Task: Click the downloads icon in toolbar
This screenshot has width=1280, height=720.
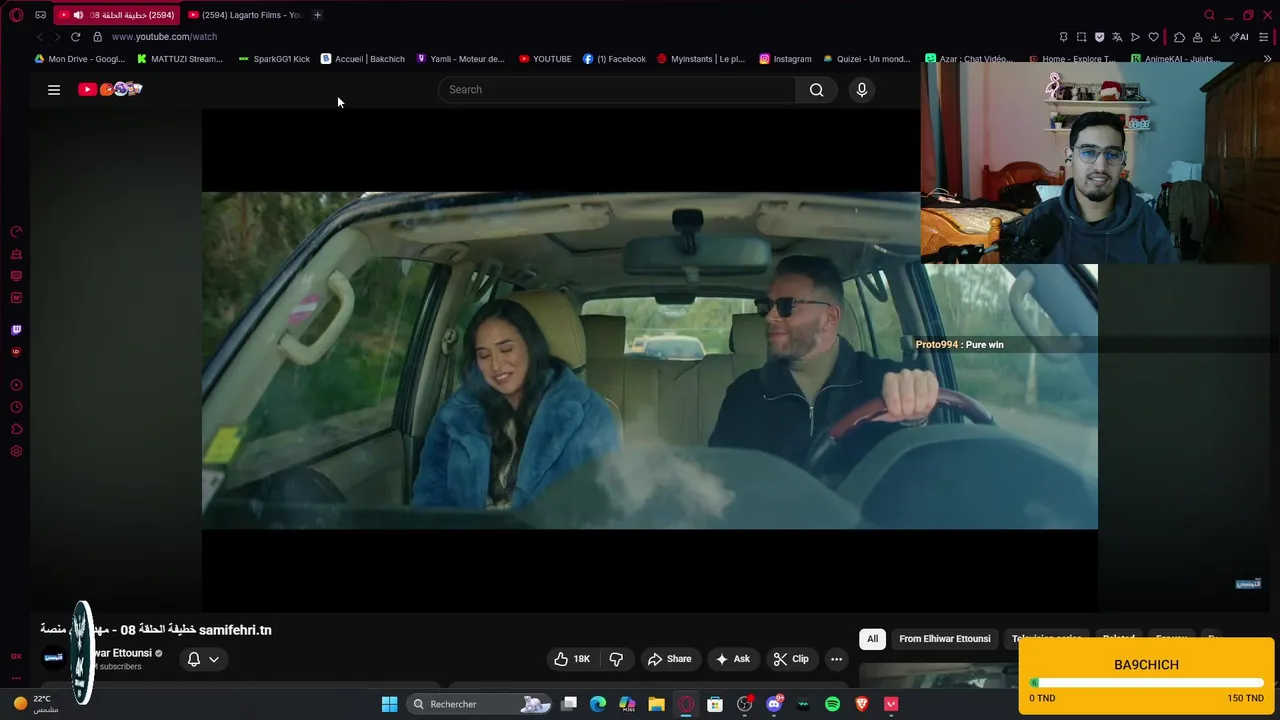Action: click(1215, 37)
